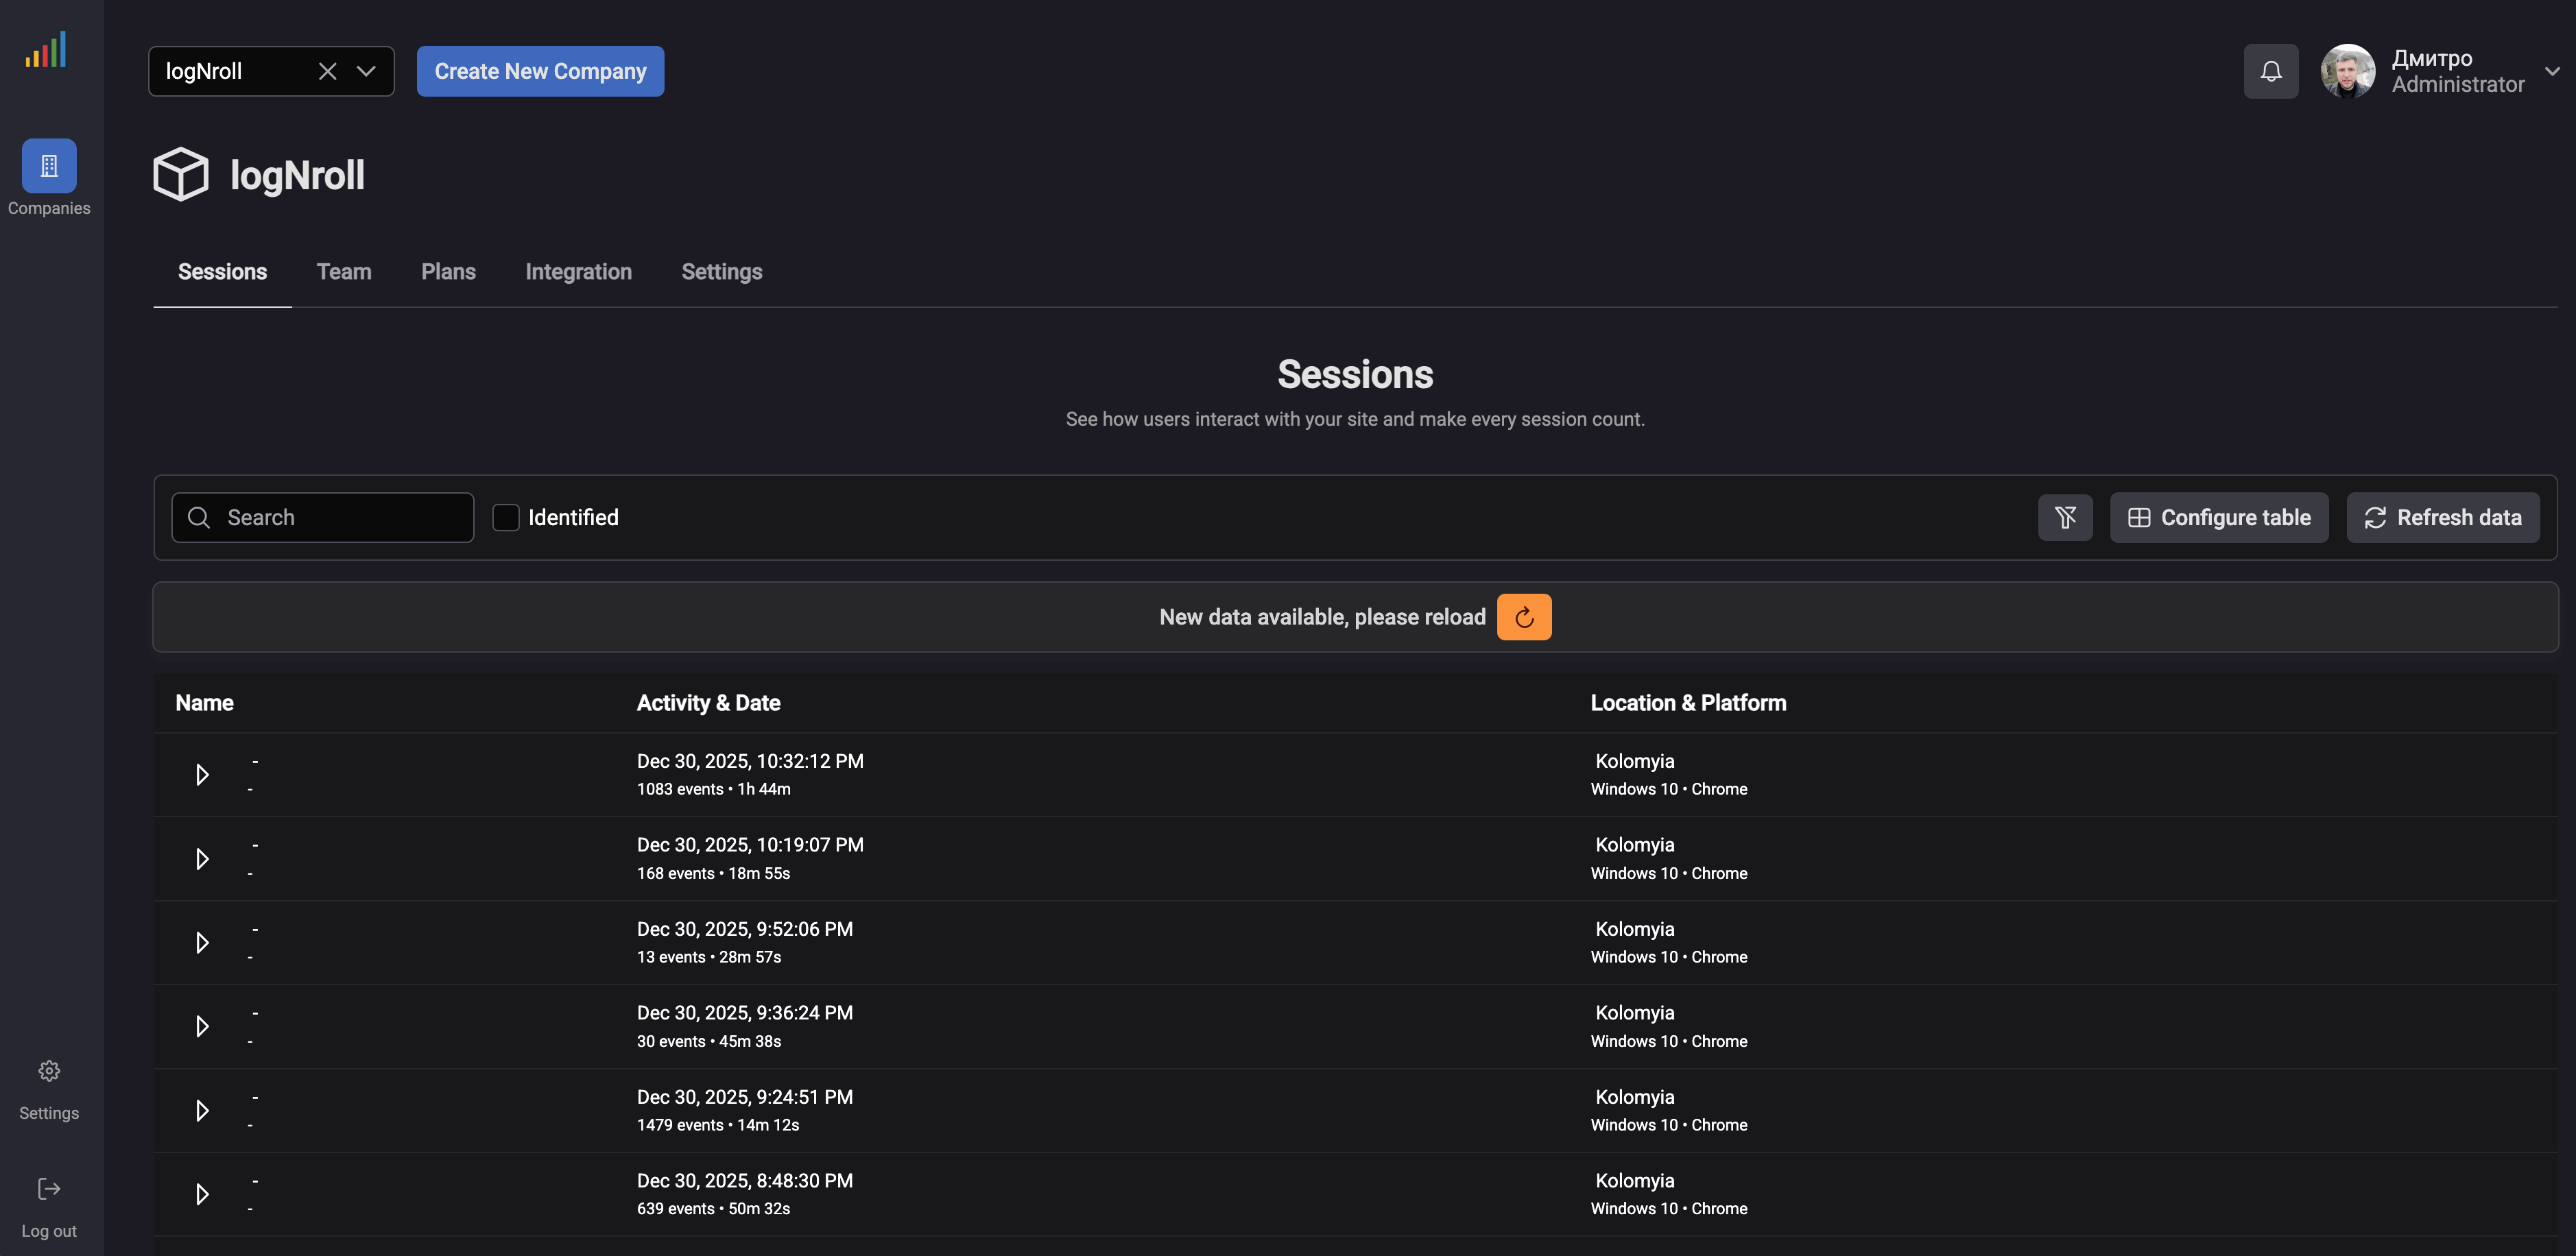The image size is (2576, 1256).
Task: Click the search magnifier icon
Action: pyautogui.click(x=199, y=517)
